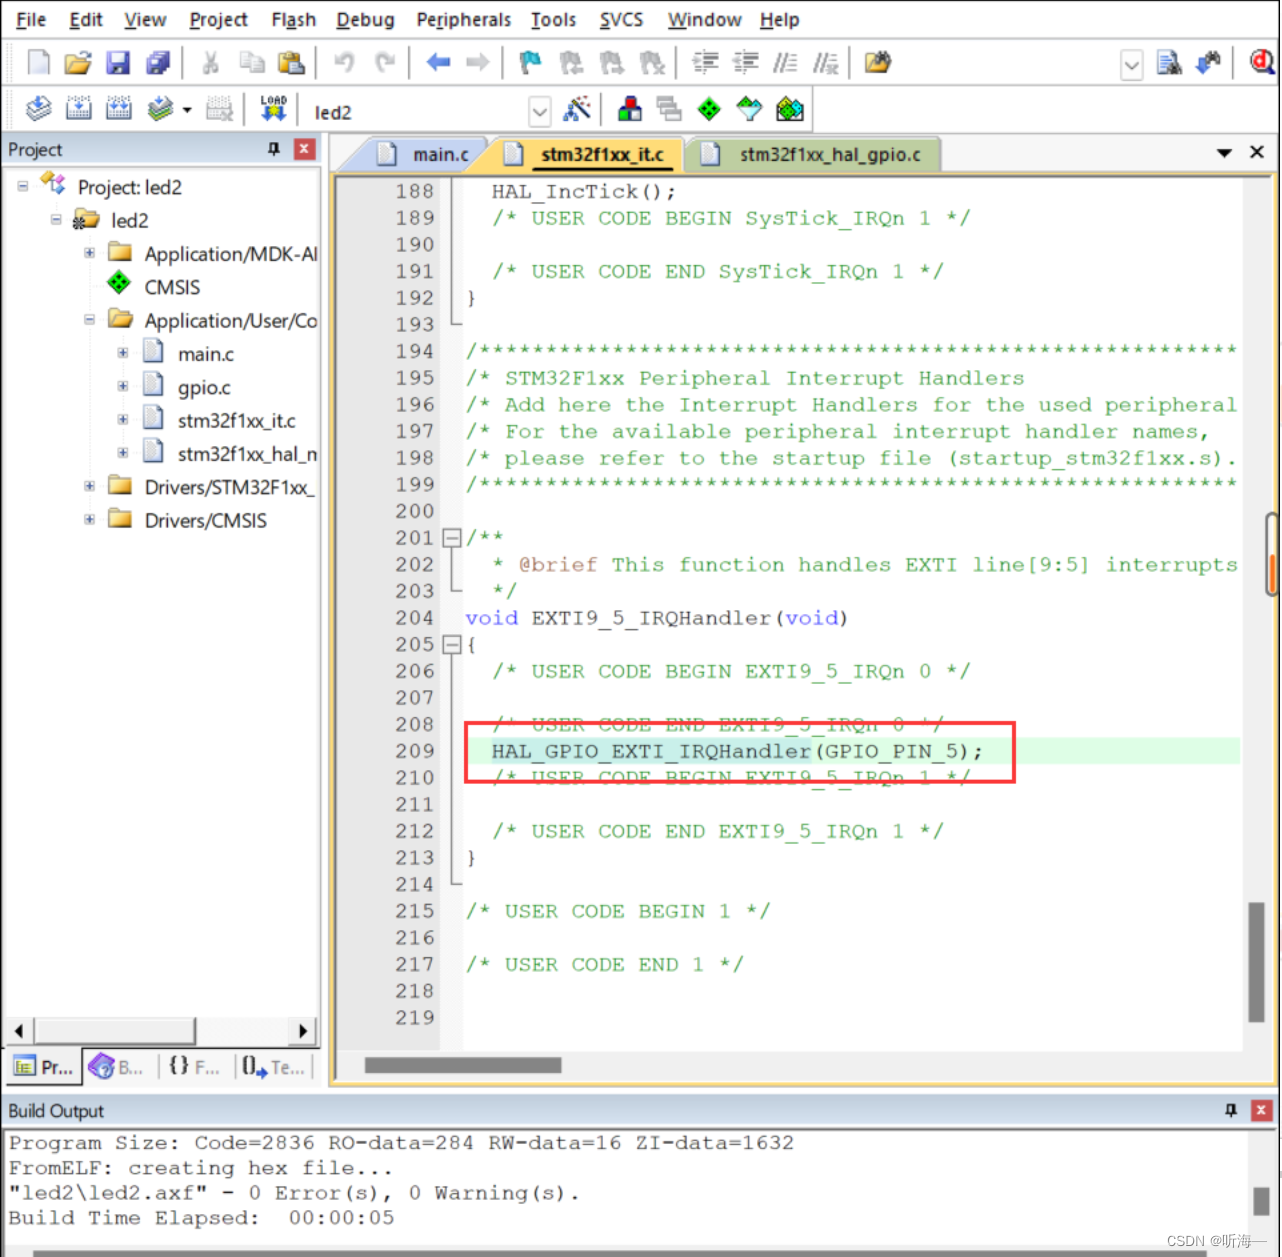Switch to the main.c editor tab
This screenshot has width=1282, height=1257.
428,154
